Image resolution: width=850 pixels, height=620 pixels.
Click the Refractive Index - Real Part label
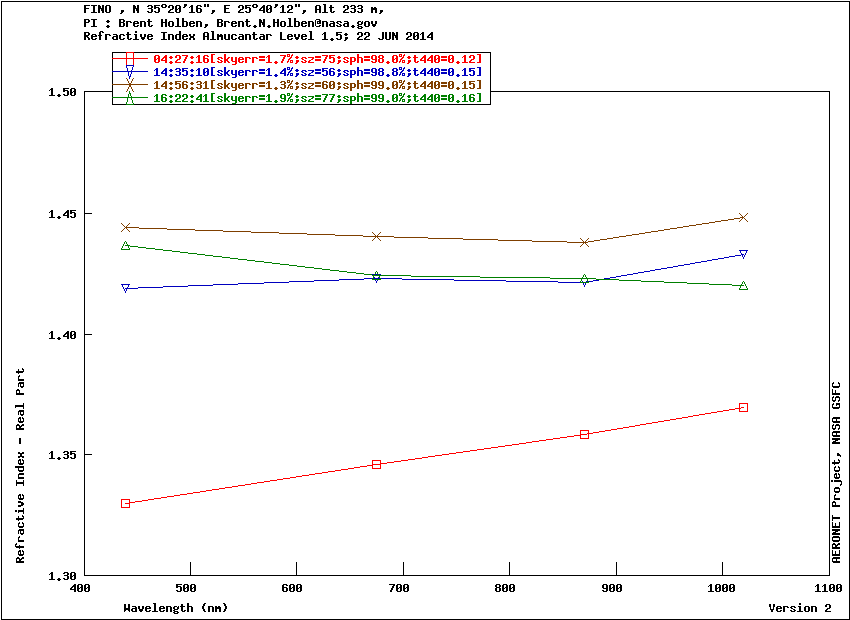21,466
